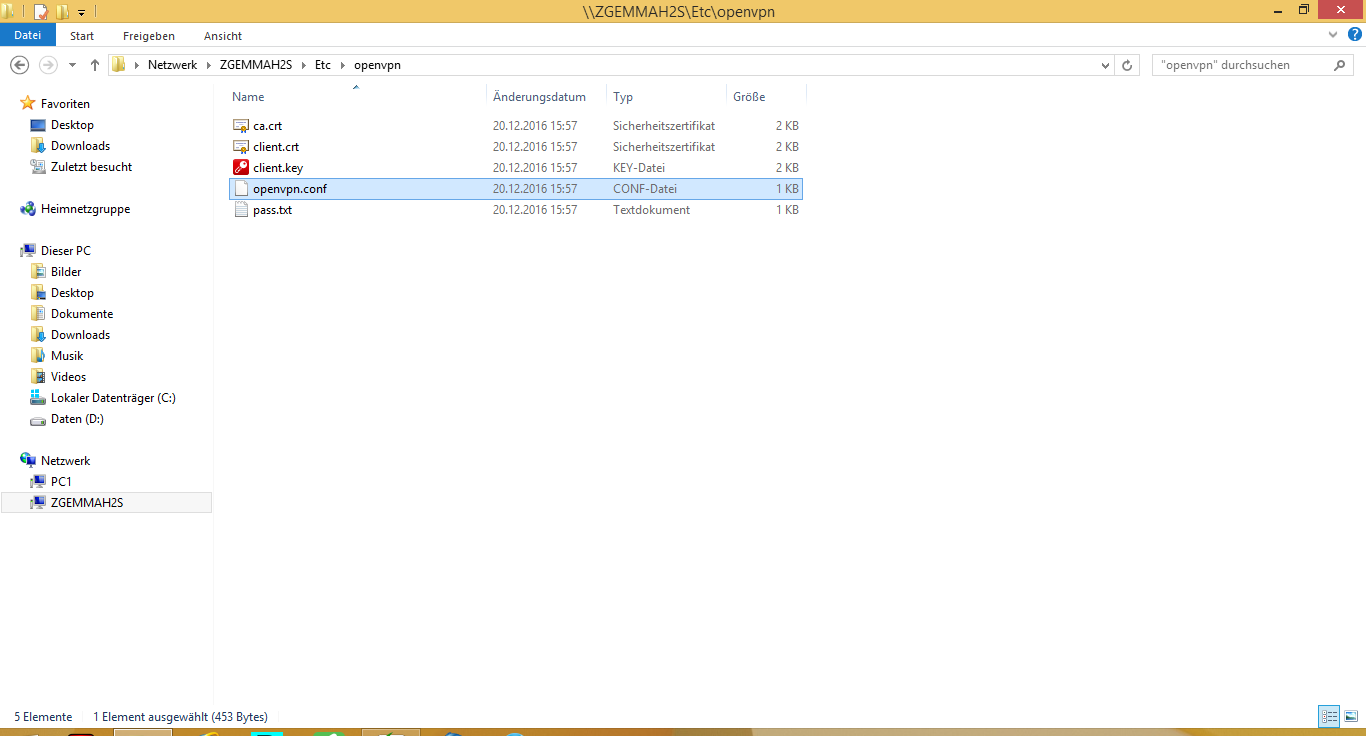Switch to large thumbnails view

1350,716
